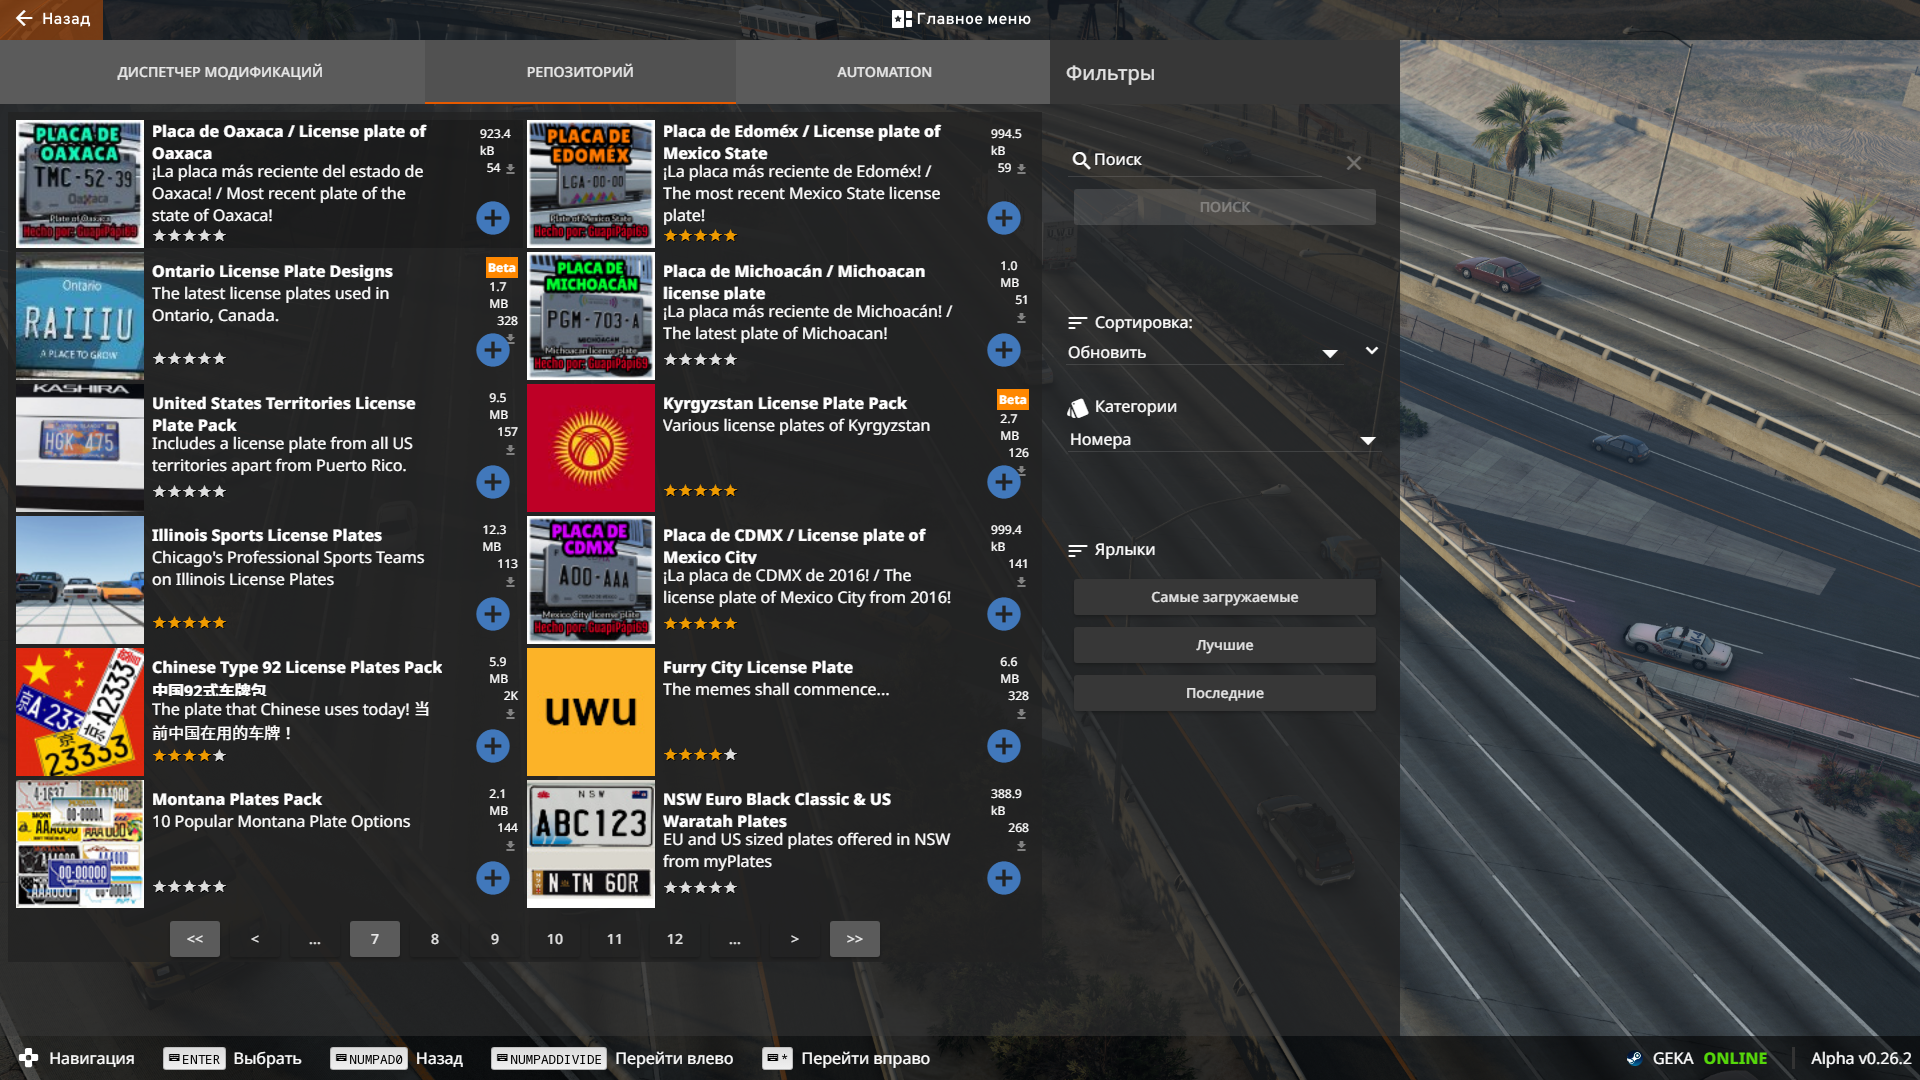Open United States Territories plate thumbnail
This screenshot has height=1080, width=1920.
pos(80,448)
